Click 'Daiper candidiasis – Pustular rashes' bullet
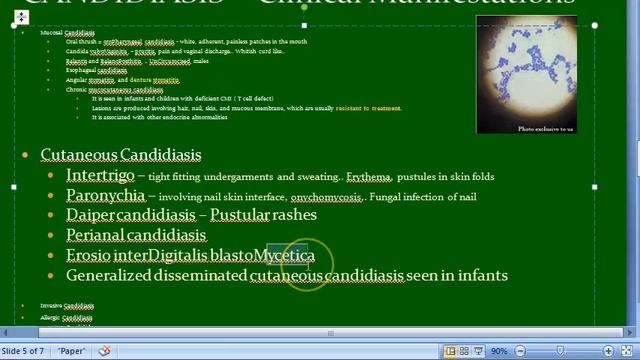The height and width of the screenshot is (360, 640). tap(191, 215)
